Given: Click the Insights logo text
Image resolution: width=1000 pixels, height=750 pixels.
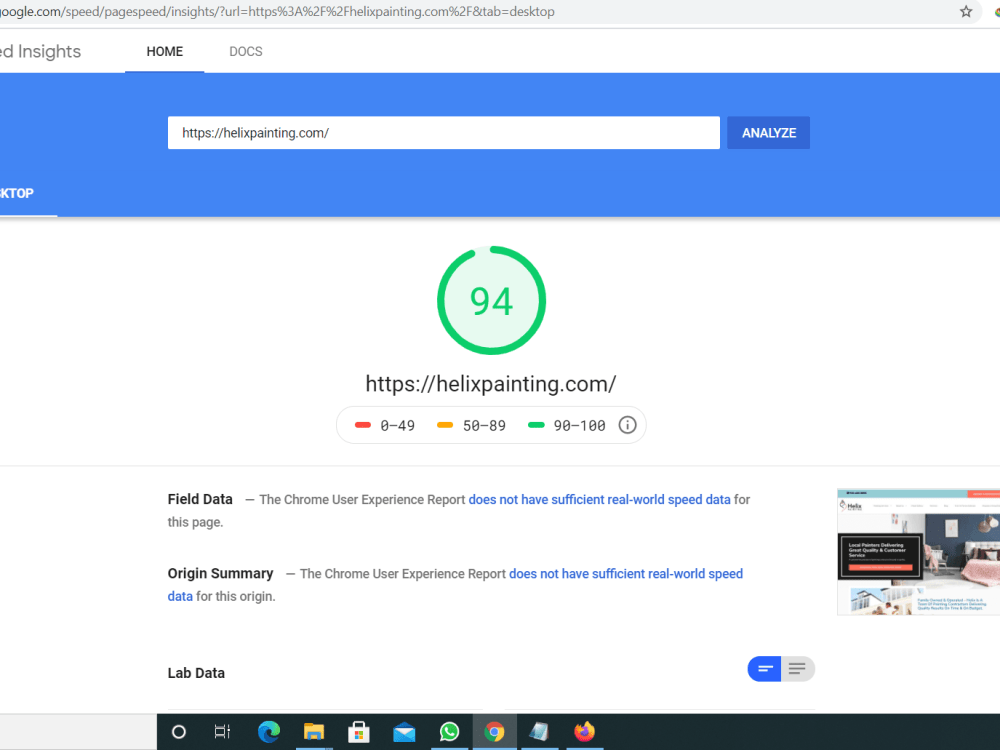Looking at the screenshot, I should pos(41,51).
